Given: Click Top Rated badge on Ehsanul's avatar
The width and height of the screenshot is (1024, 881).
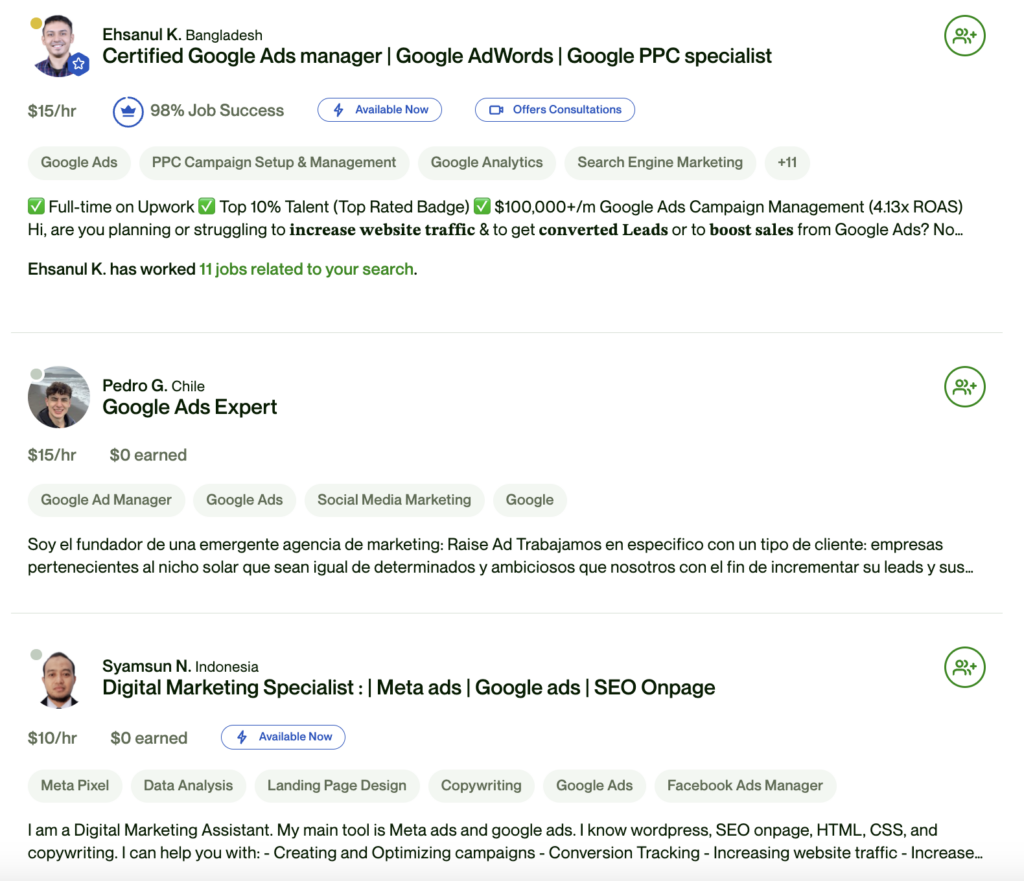Looking at the screenshot, I should (x=79, y=64).
